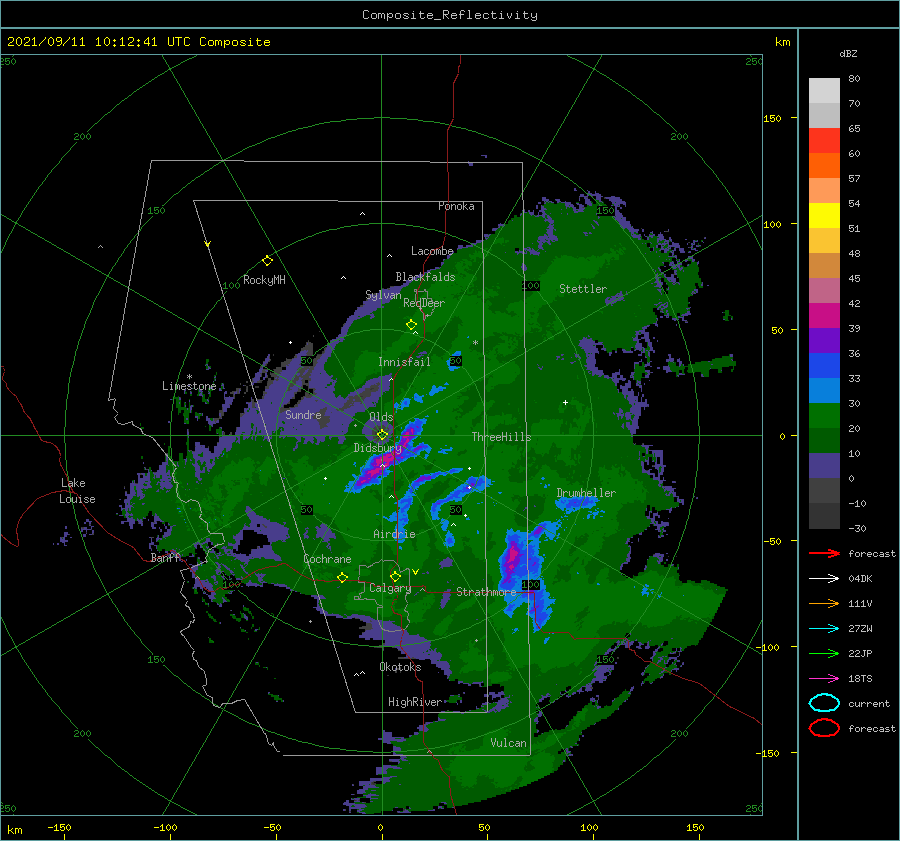Click the red forecast arrow in legend
Image resolution: width=900 pixels, height=841 pixels.
pos(824,553)
